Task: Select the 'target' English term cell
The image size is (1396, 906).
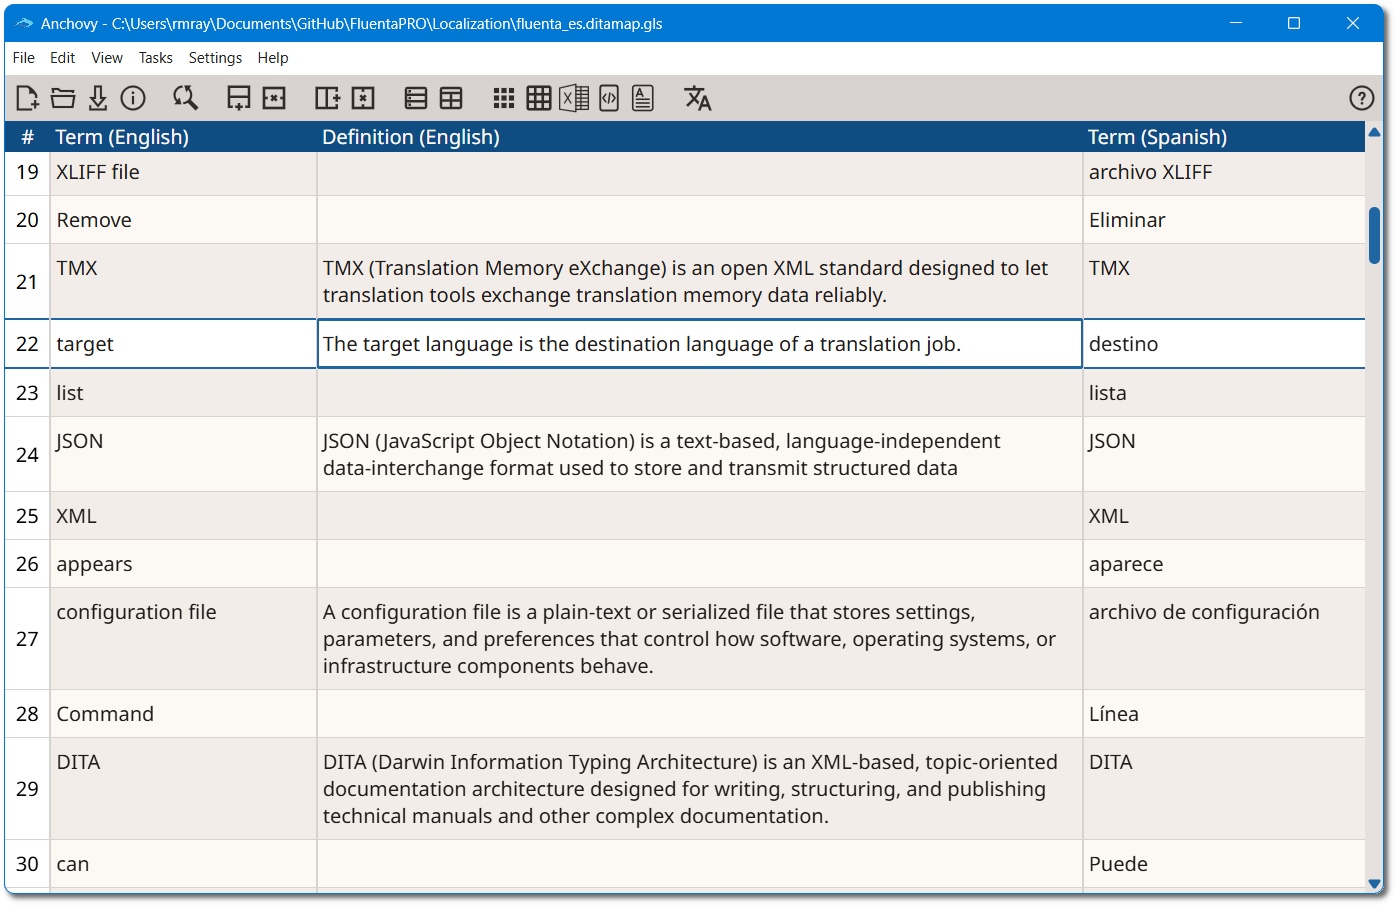Action: pyautogui.click(x=184, y=344)
